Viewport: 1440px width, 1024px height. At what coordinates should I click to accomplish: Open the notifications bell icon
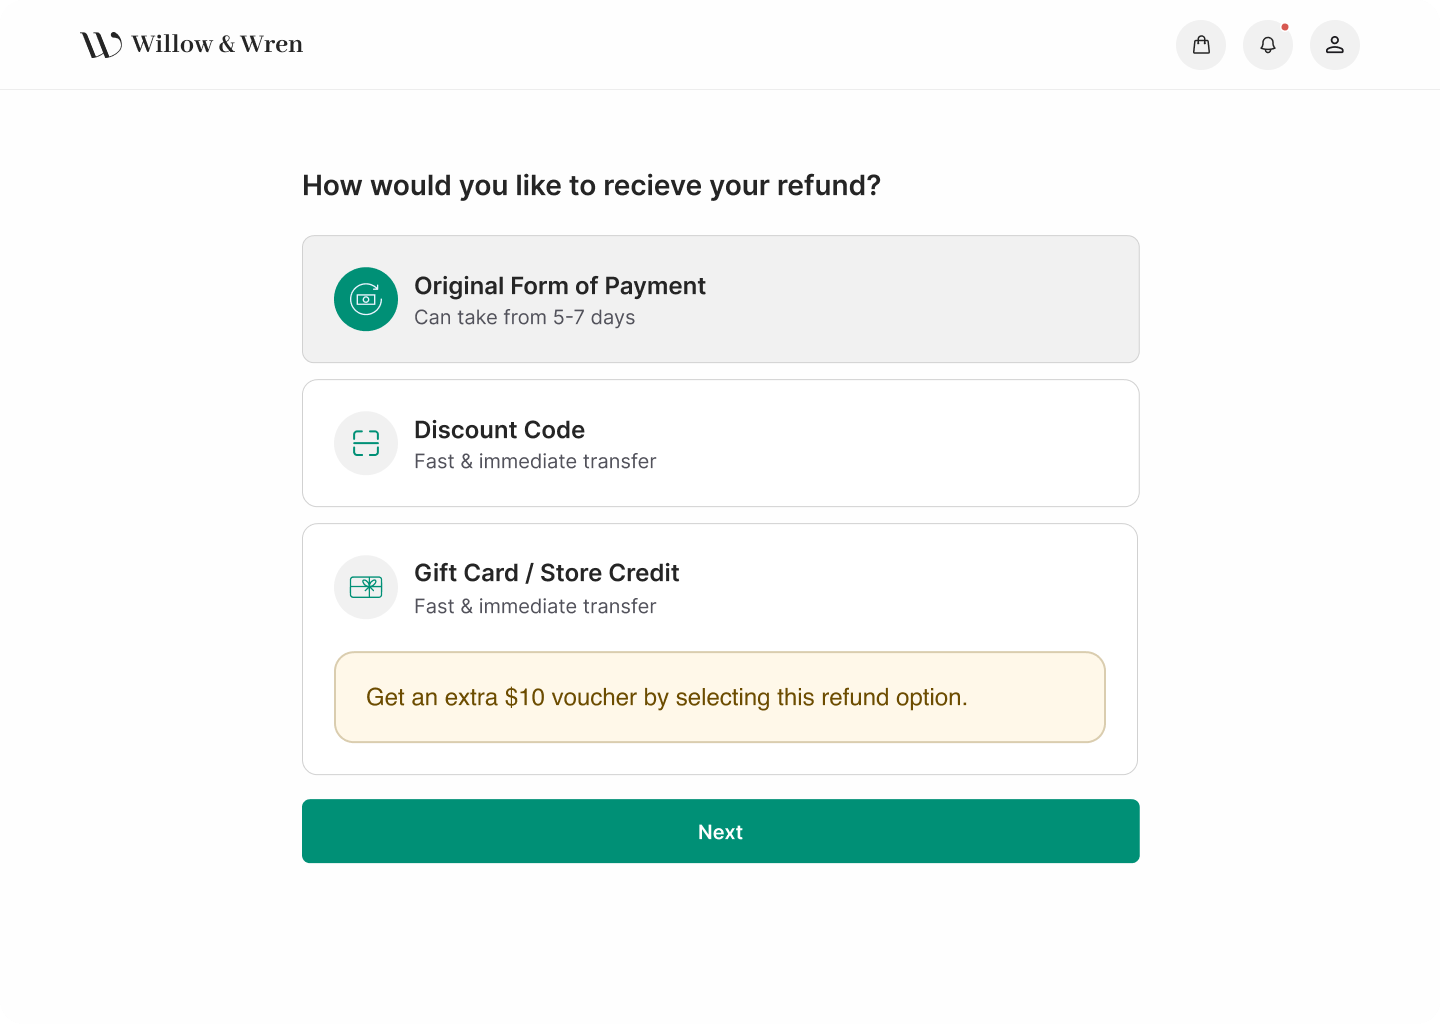[1268, 44]
